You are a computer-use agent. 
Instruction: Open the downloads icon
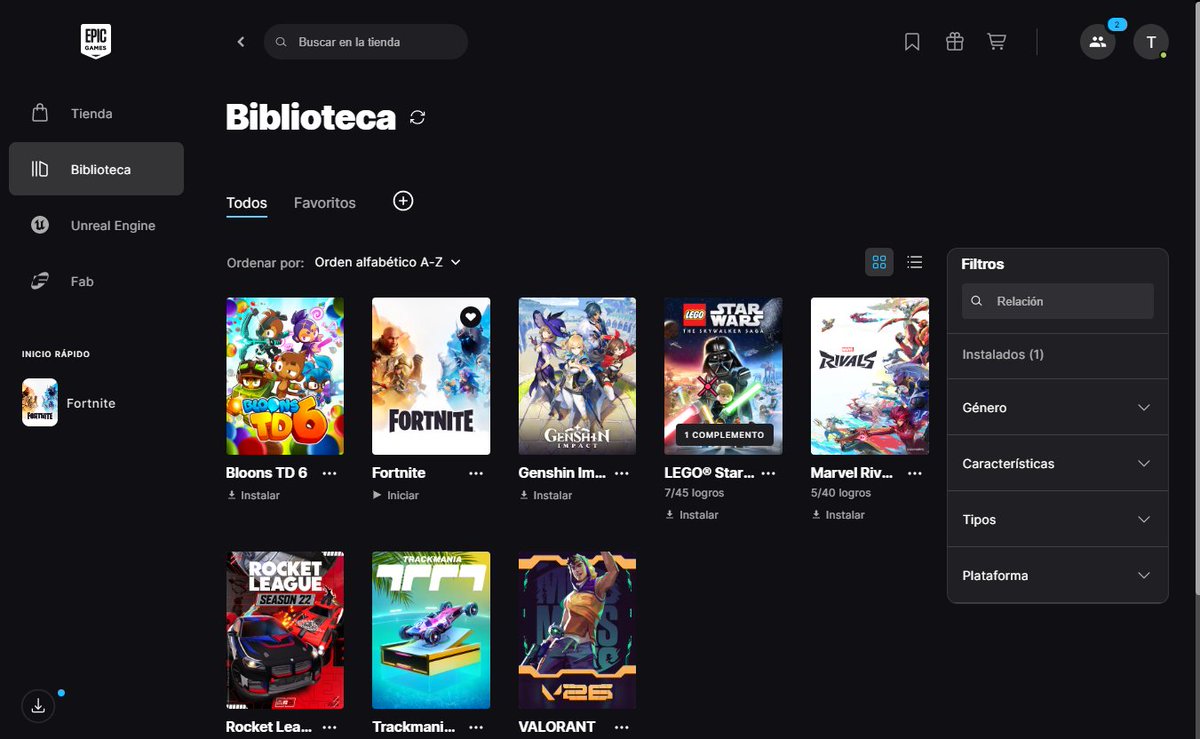coord(38,706)
